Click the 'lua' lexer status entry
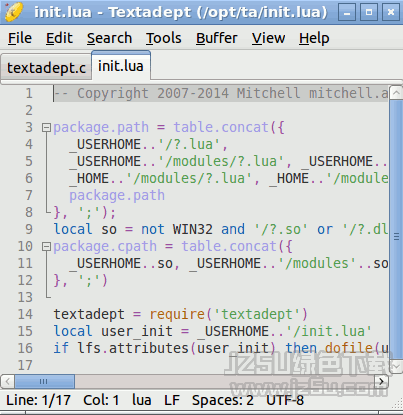This screenshot has width=403, height=415. [142, 400]
